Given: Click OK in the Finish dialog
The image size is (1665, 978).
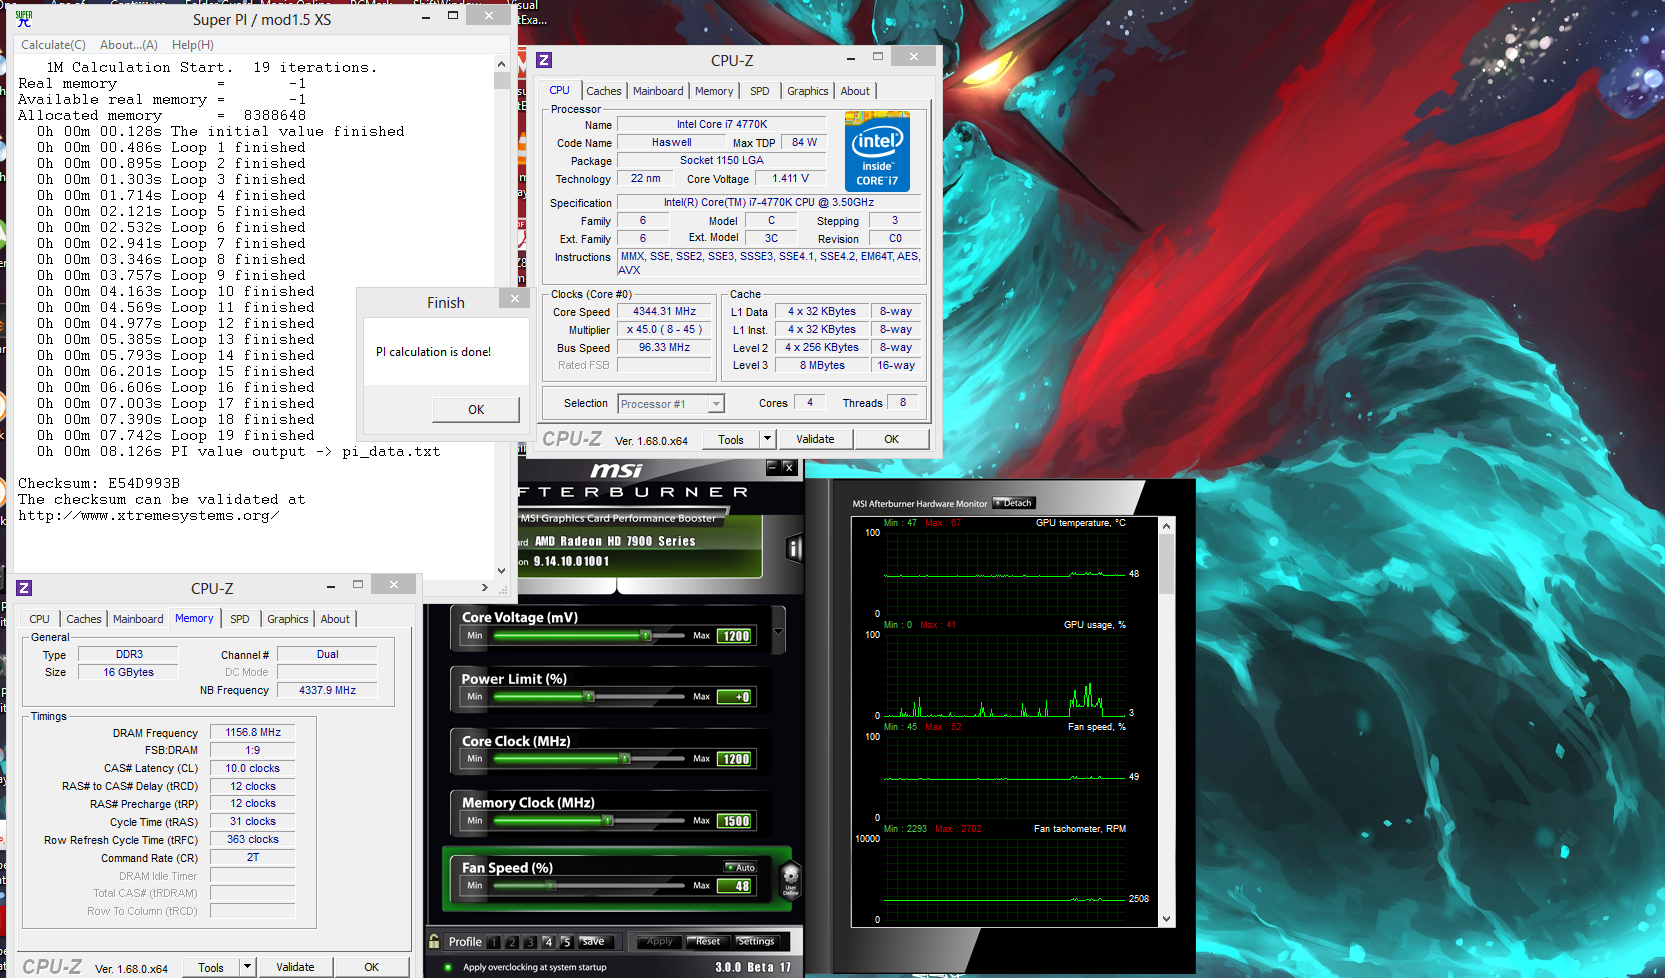Looking at the screenshot, I should coord(476,409).
